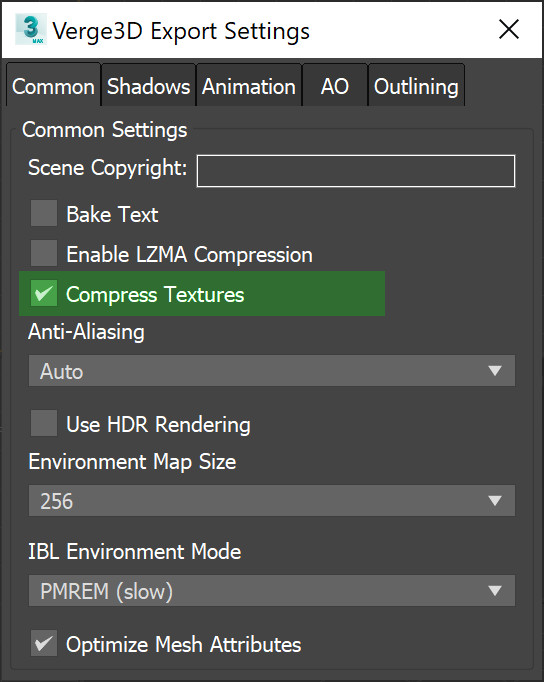
Task: Open the Outlining tab
Action: click(416, 85)
